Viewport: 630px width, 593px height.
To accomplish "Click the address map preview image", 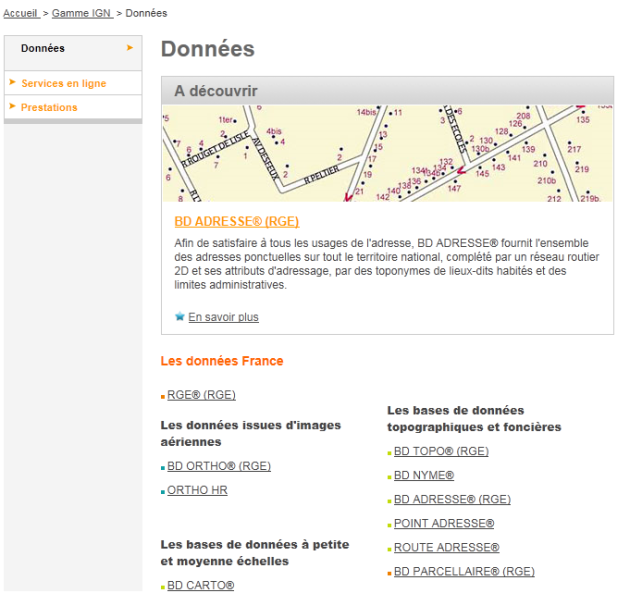I will pyautogui.click(x=387, y=153).
